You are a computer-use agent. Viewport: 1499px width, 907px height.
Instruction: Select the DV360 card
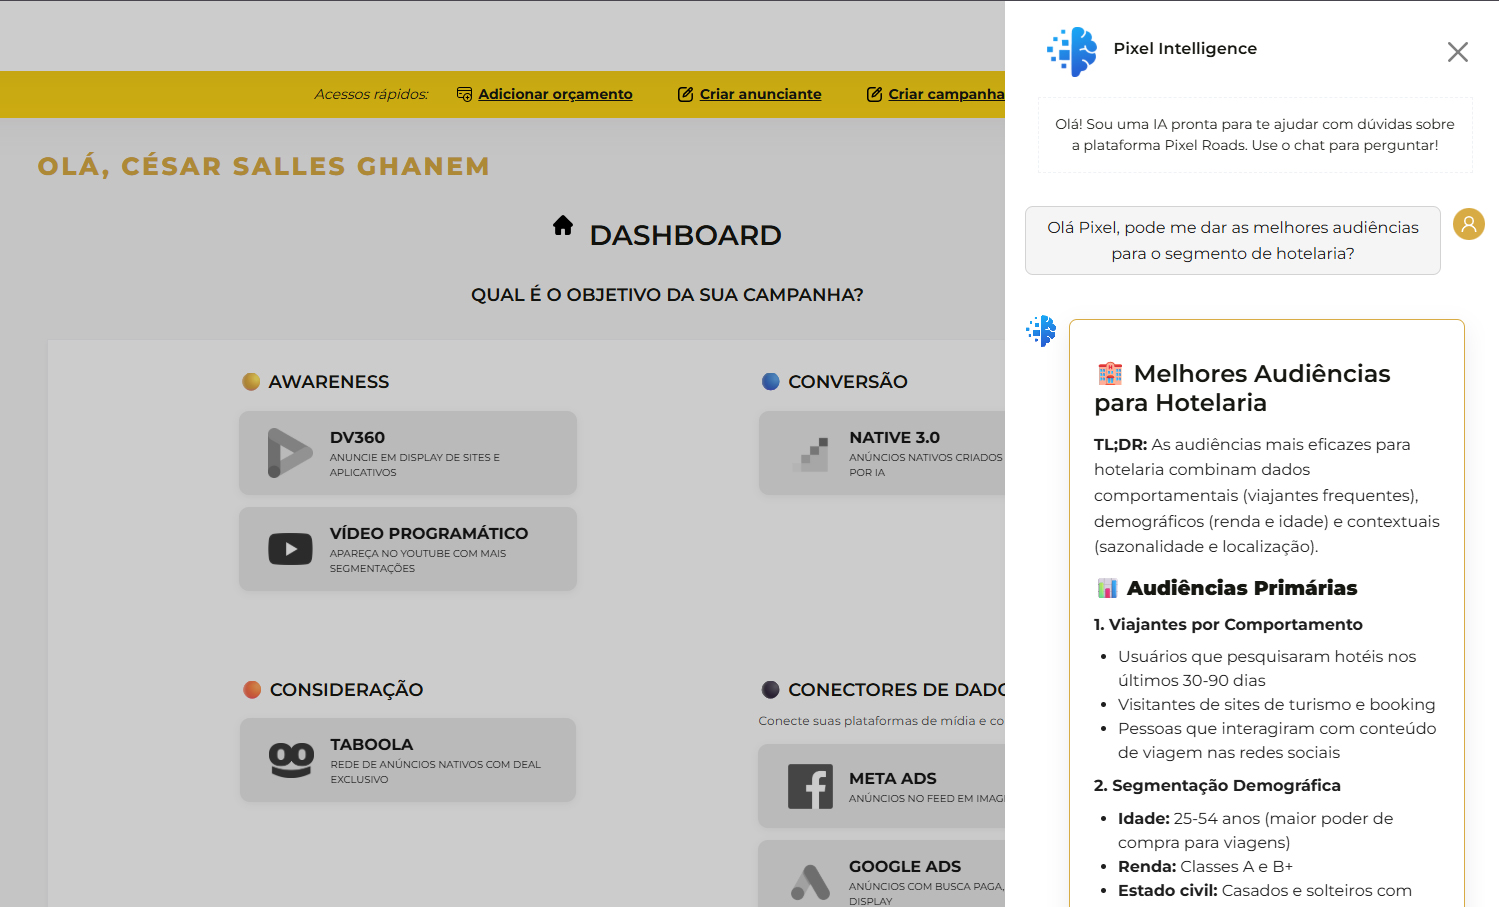[x=408, y=453]
